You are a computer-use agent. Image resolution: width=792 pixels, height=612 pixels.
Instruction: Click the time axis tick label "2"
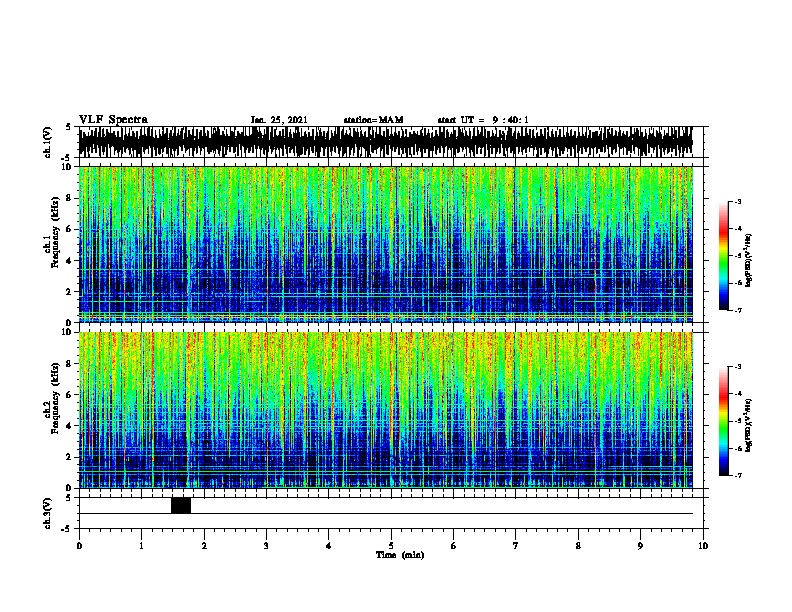[x=204, y=546]
